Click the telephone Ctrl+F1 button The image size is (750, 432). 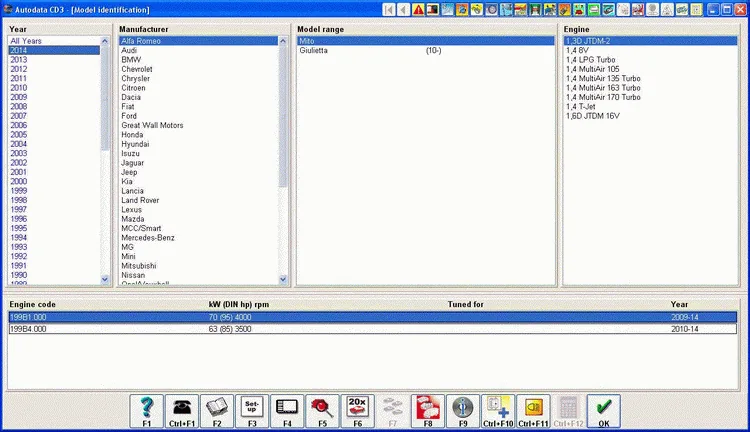182,411
